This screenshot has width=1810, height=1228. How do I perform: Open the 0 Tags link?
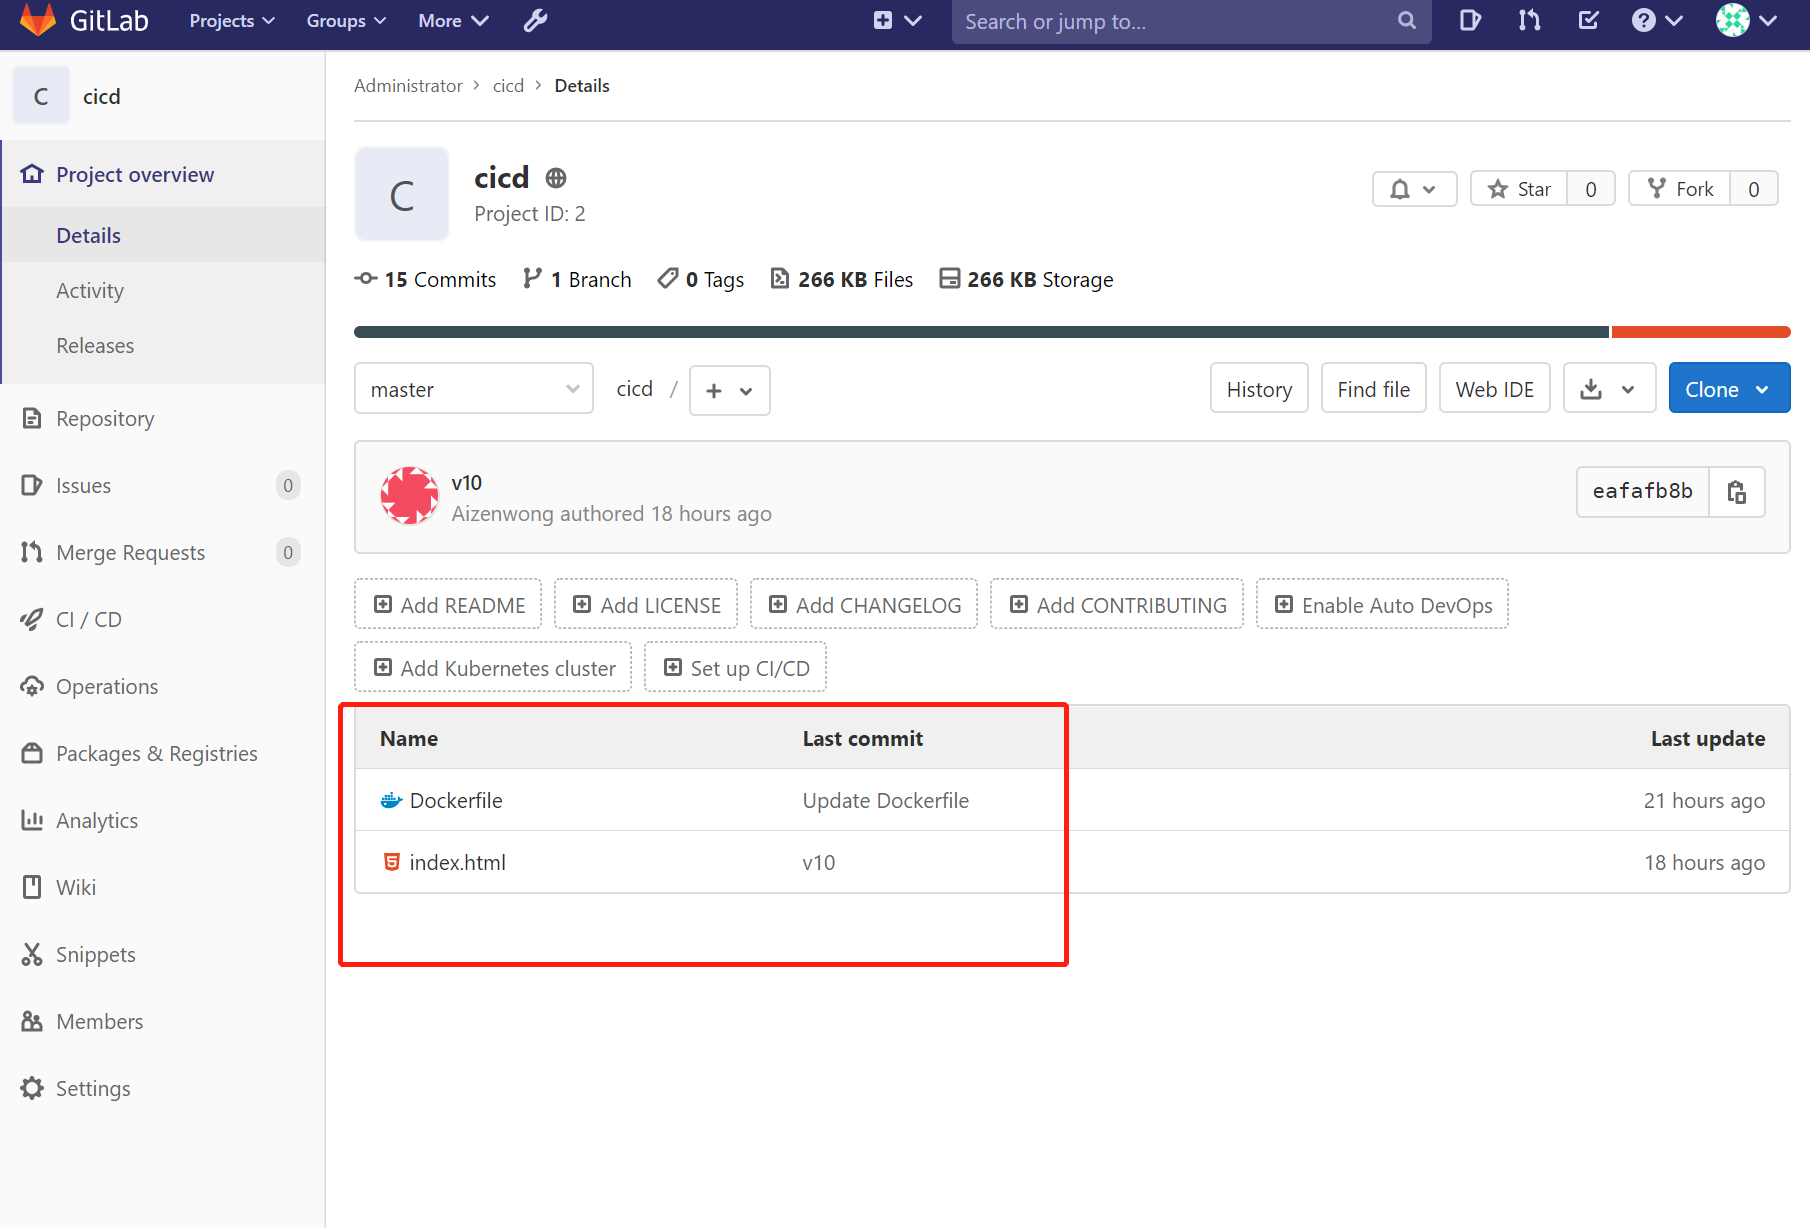[x=701, y=279]
